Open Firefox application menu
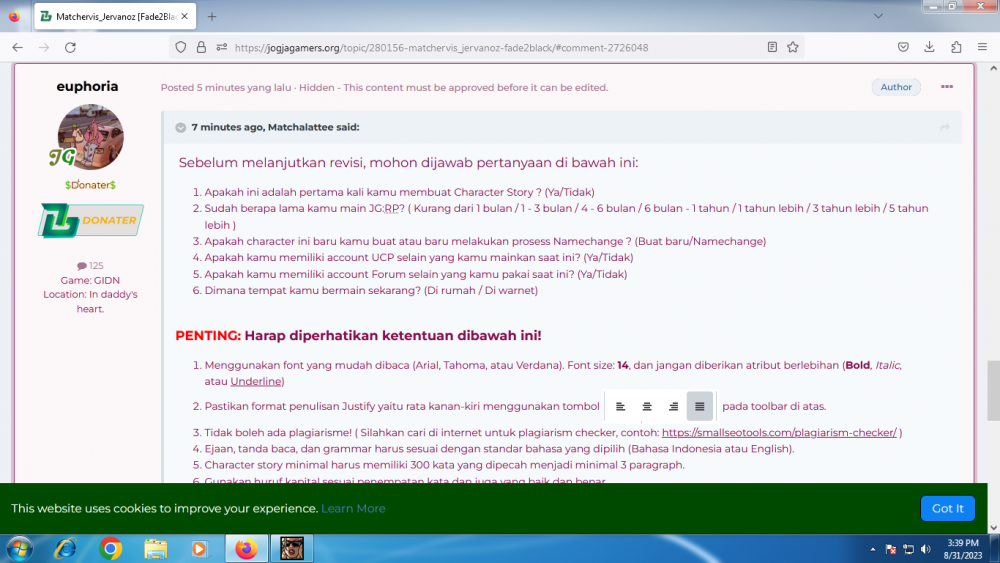Image resolution: width=1000 pixels, height=563 pixels. point(982,47)
